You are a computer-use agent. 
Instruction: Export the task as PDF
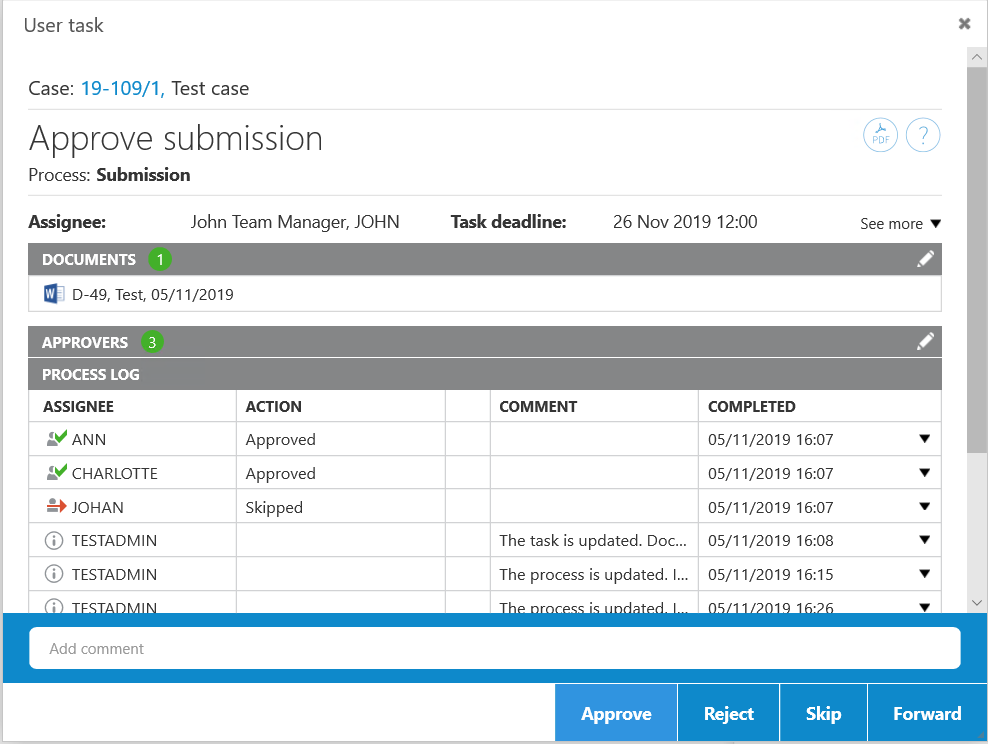pyautogui.click(x=880, y=135)
